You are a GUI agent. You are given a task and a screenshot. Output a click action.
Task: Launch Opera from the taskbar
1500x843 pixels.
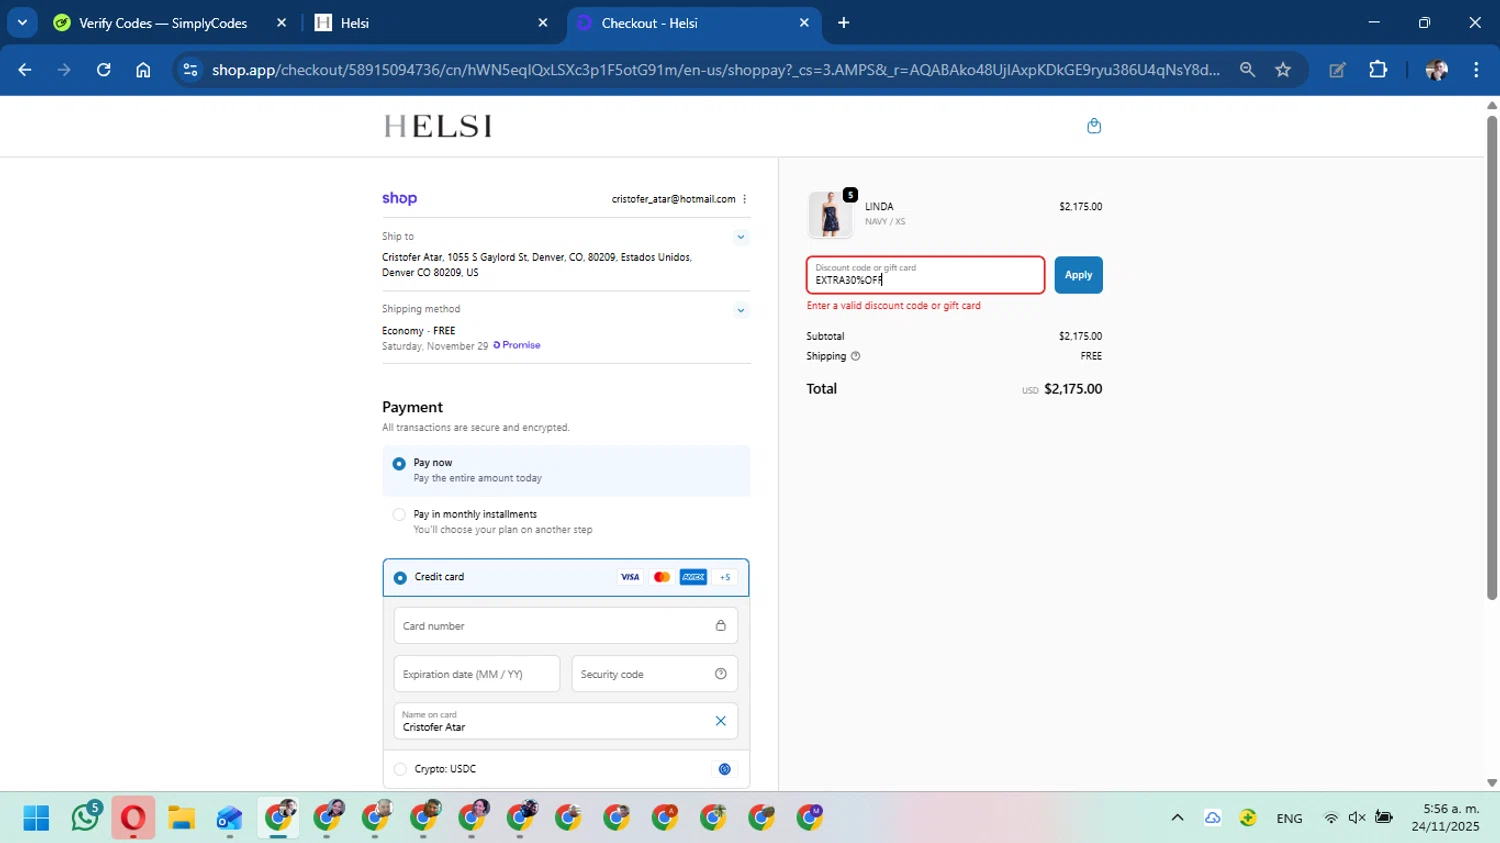pyautogui.click(x=133, y=818)
